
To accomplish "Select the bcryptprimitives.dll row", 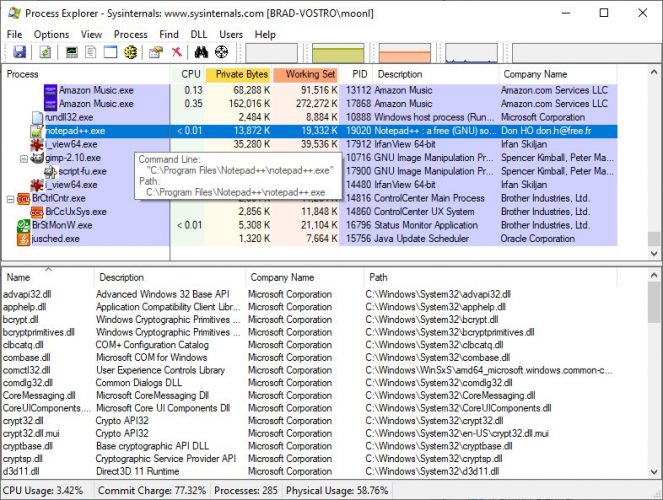I will [x=310, y=333].
